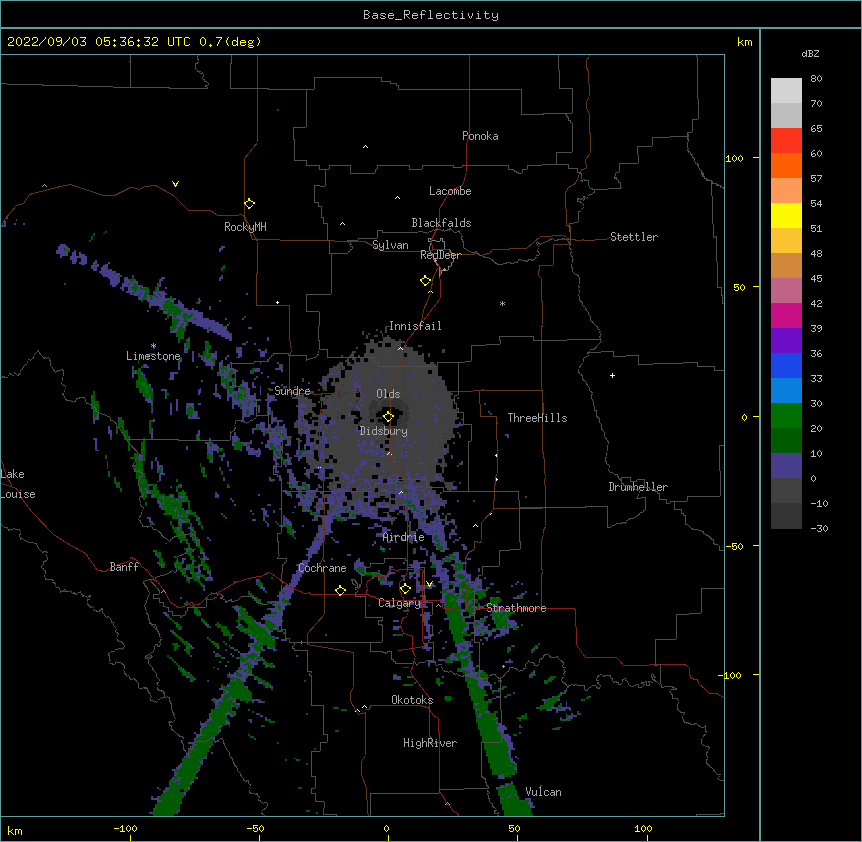Click the RockyMH label
Image resolution: width=862 pixels, height=842 pixels.
coord(245,227)
